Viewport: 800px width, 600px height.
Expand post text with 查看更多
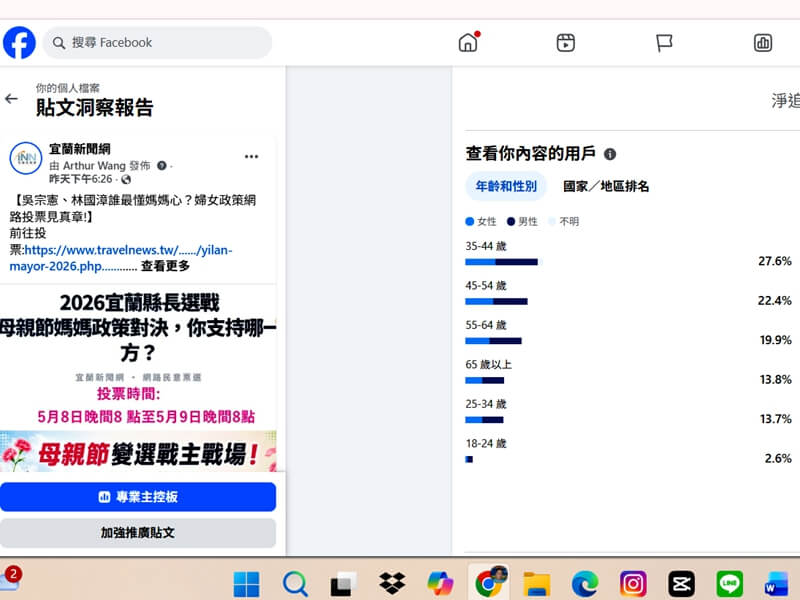[x=165, y=266]
